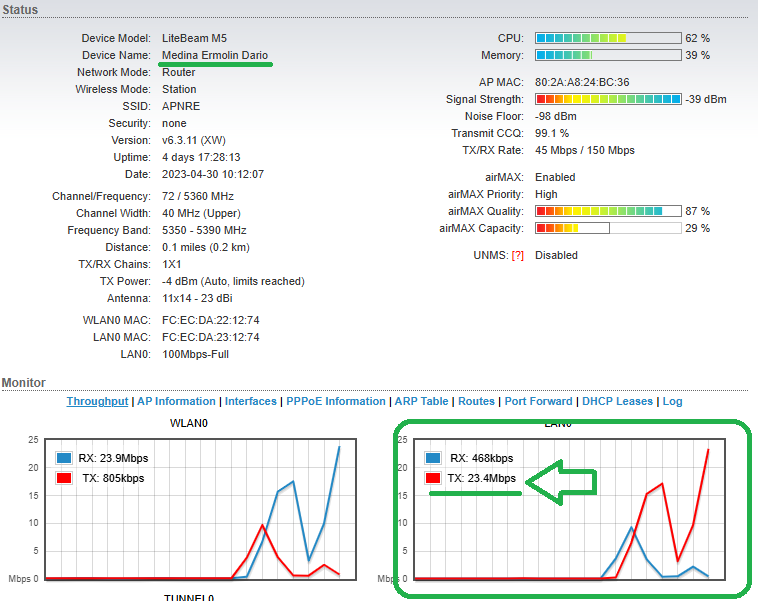View the Routes monitor page
Image resolution: width=768 pixels, height=614 pixels.
pos(476,401)
